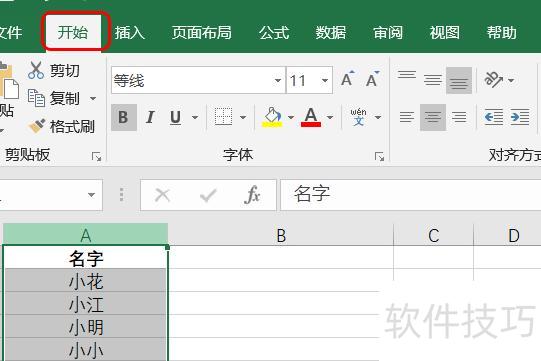Confirm entry checkmark icon
Screen dimensions: 541x361
pos(208,195)
